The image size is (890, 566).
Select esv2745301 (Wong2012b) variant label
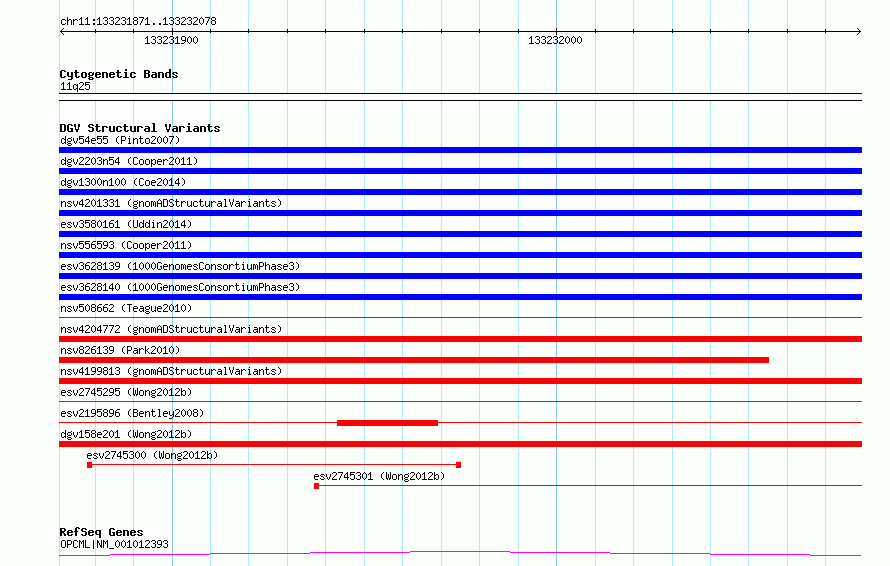coord(379,476)
